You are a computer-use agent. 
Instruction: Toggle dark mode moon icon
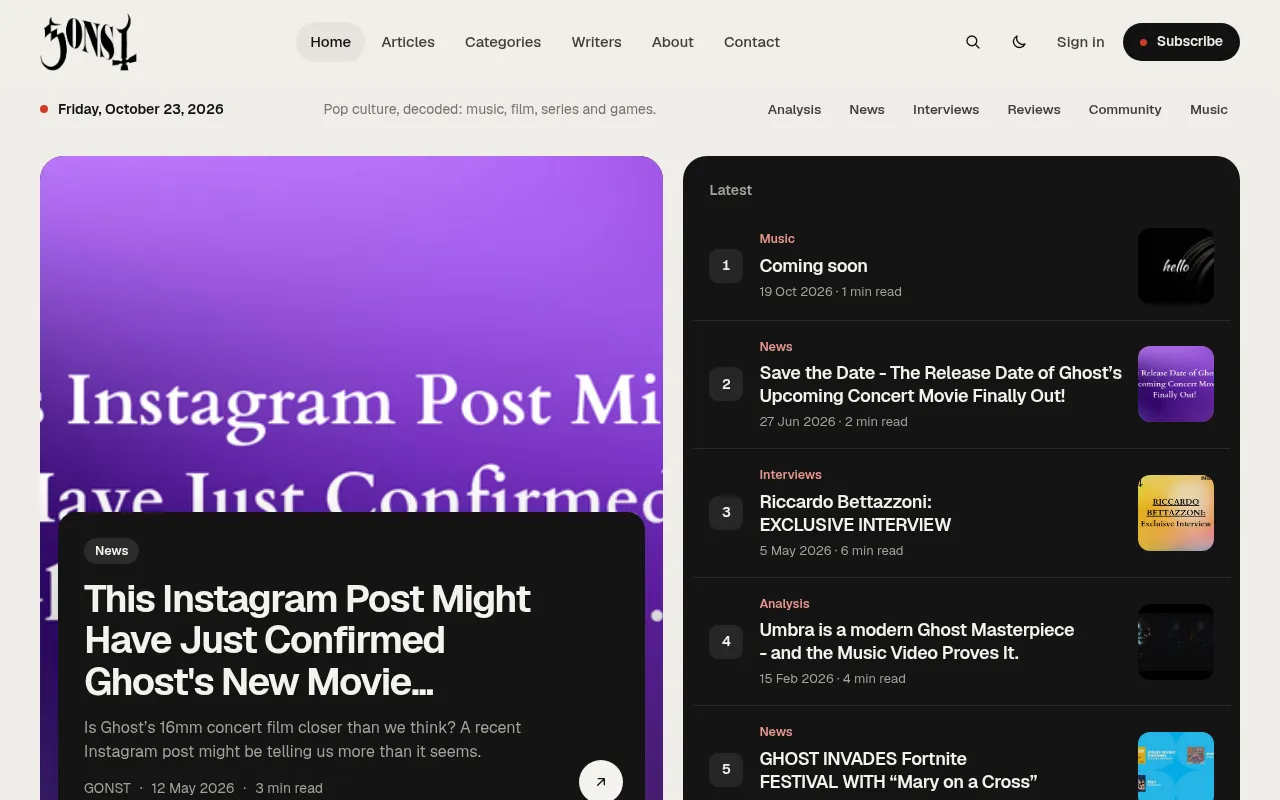point(1019,42)
